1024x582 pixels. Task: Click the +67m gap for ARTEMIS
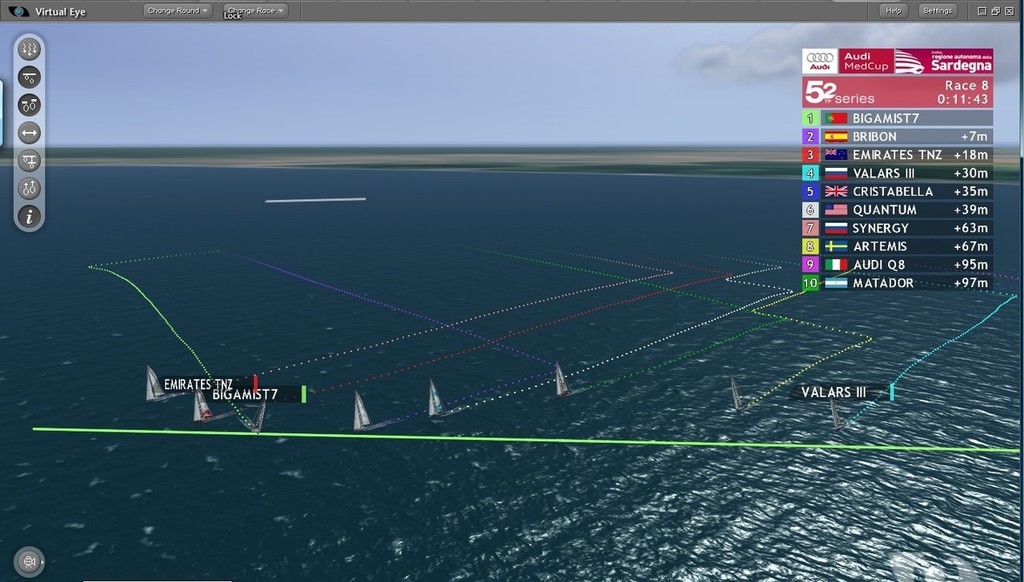coord(970,246)
